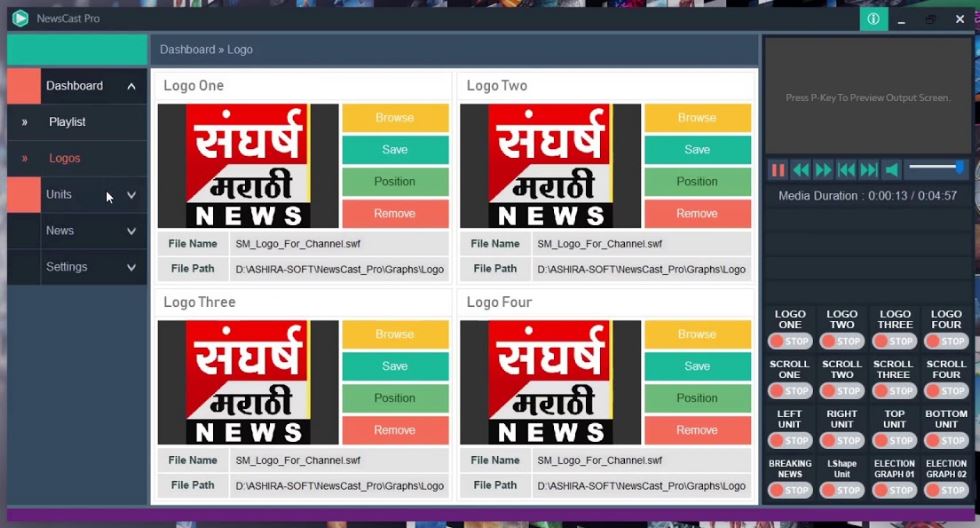
Task: Toggle LOGO THREE stop switch
Action: [894, 341]
